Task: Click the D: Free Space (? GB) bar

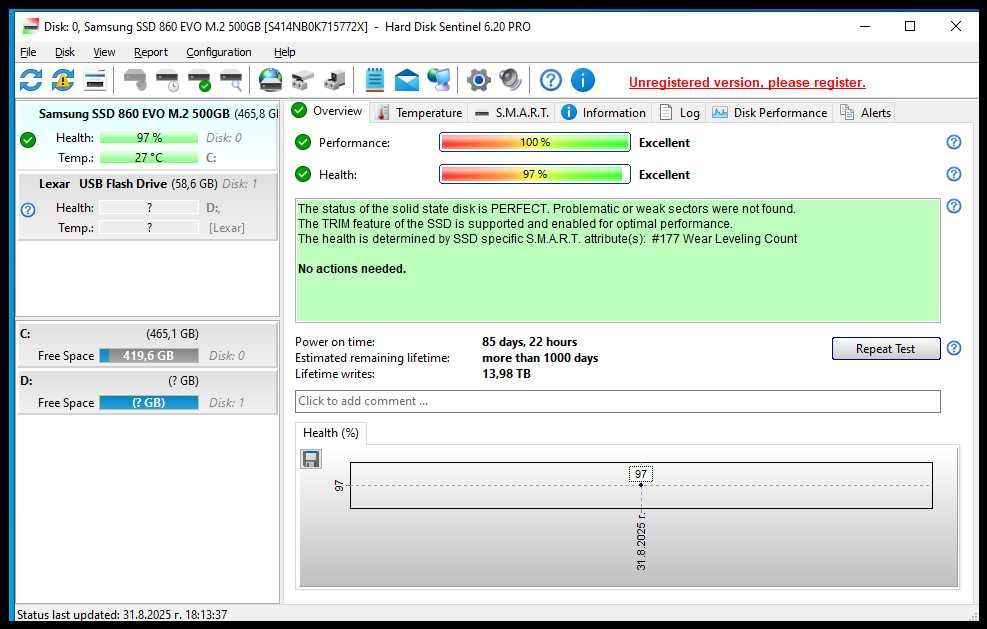Action: (x=149, y=403)
